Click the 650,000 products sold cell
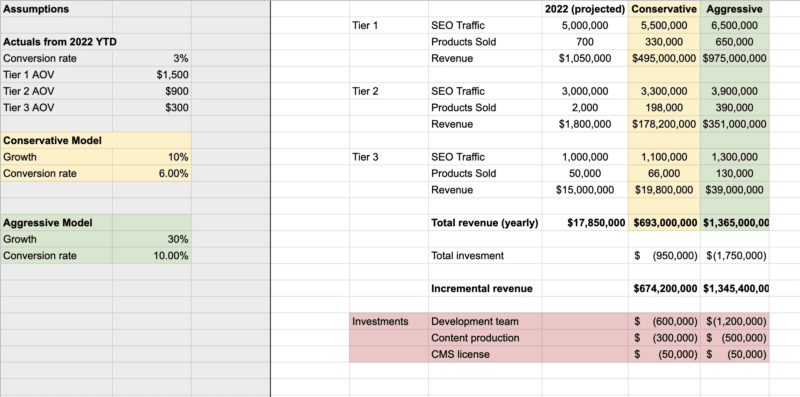The image size is (800, 397). [734, 42]
